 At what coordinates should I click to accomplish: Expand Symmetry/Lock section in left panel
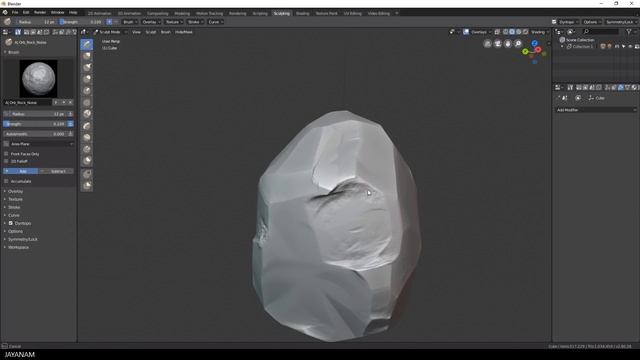point(22,239)
